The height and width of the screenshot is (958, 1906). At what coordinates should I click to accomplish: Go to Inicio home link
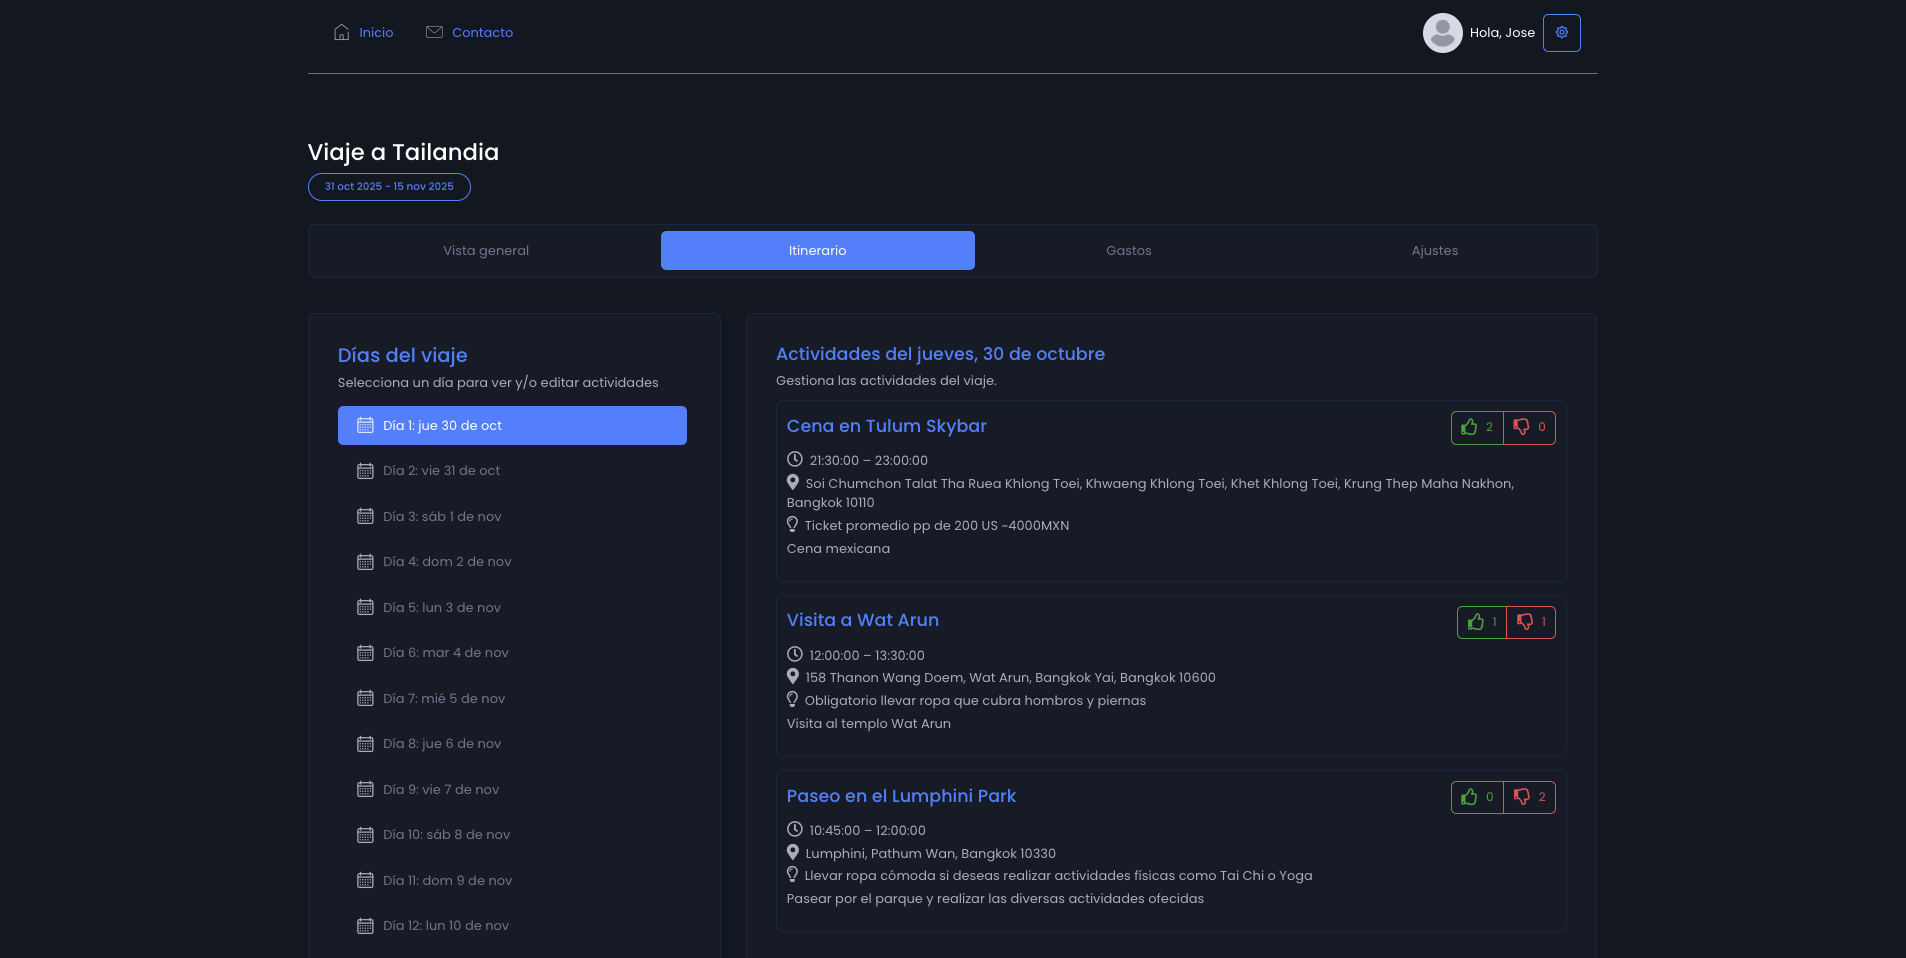[364, 33]
